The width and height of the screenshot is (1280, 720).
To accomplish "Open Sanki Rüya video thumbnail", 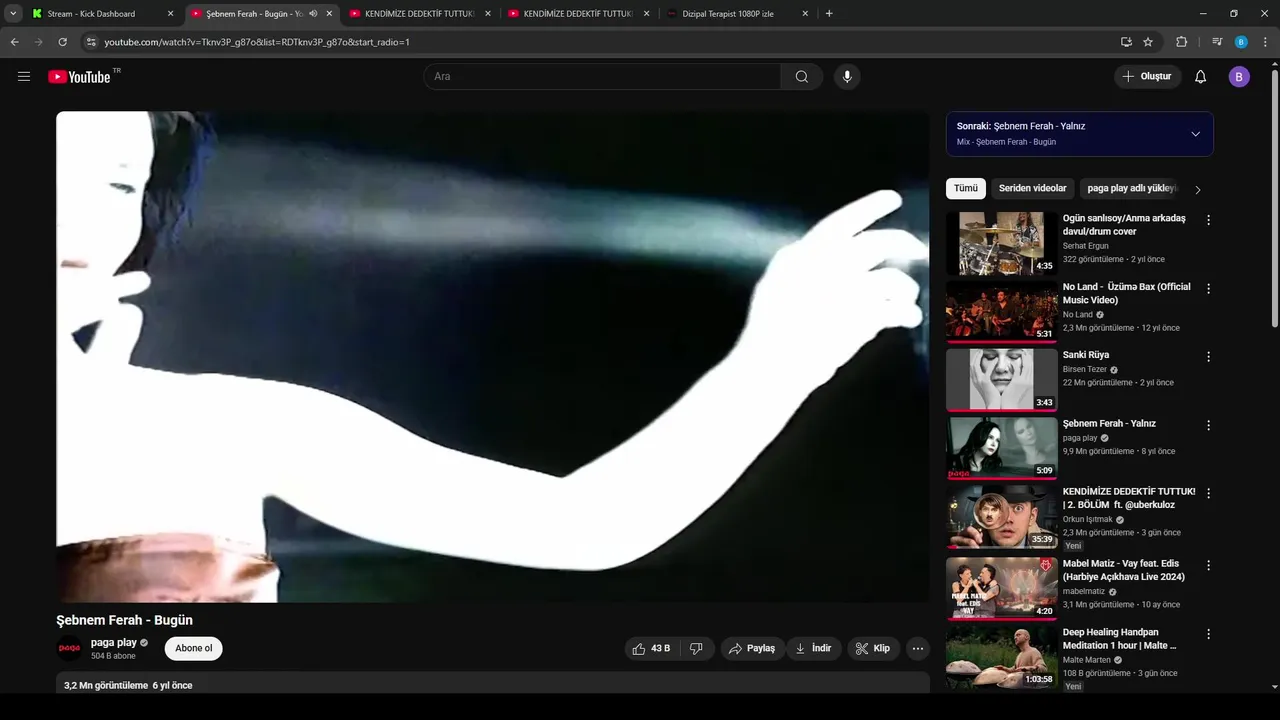I will 1002,380.
